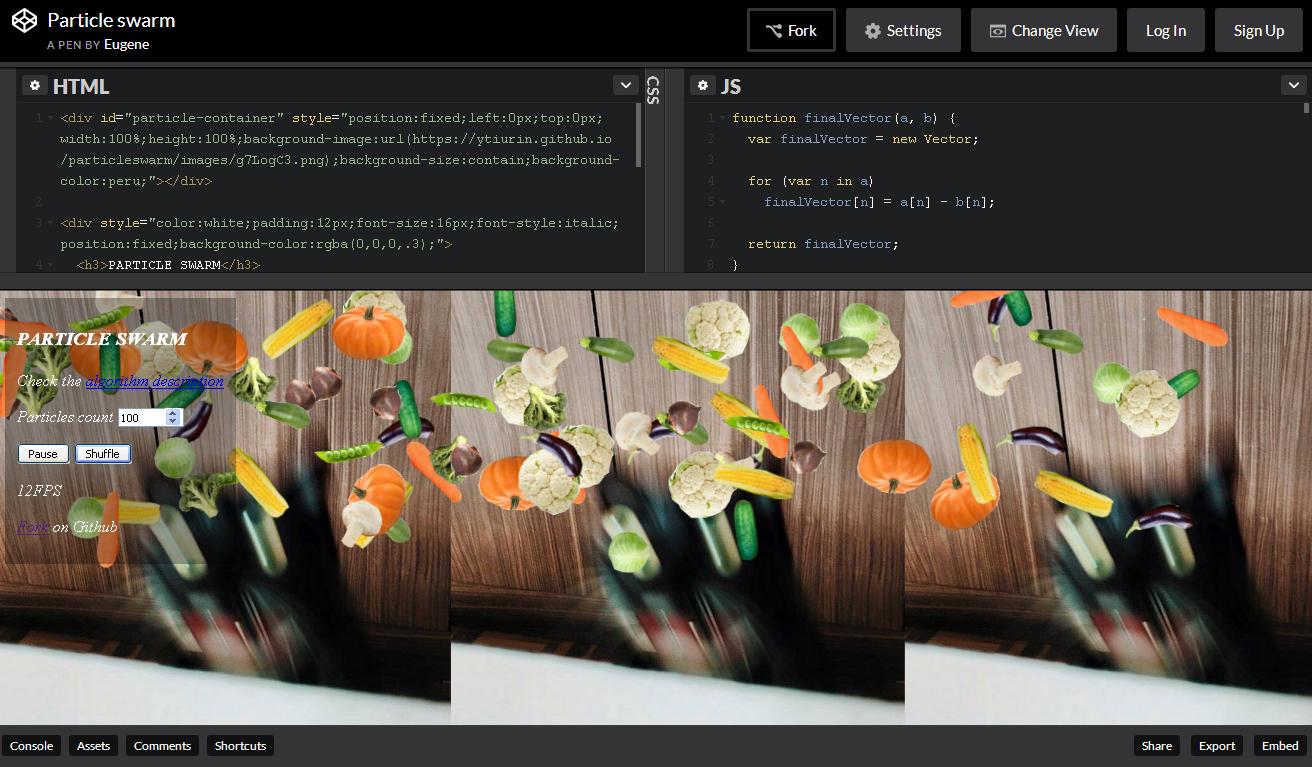The image size is (1312, 767).
Task: Open the Comments panel
Action: click(x=162, y=746)
